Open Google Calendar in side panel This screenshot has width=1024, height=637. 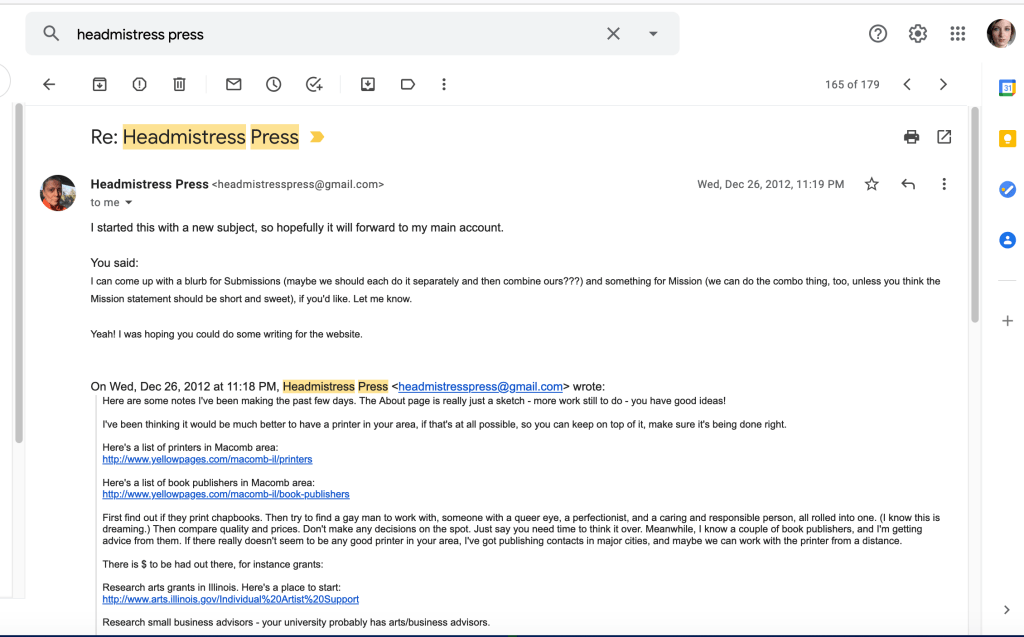coord(1007,88)
